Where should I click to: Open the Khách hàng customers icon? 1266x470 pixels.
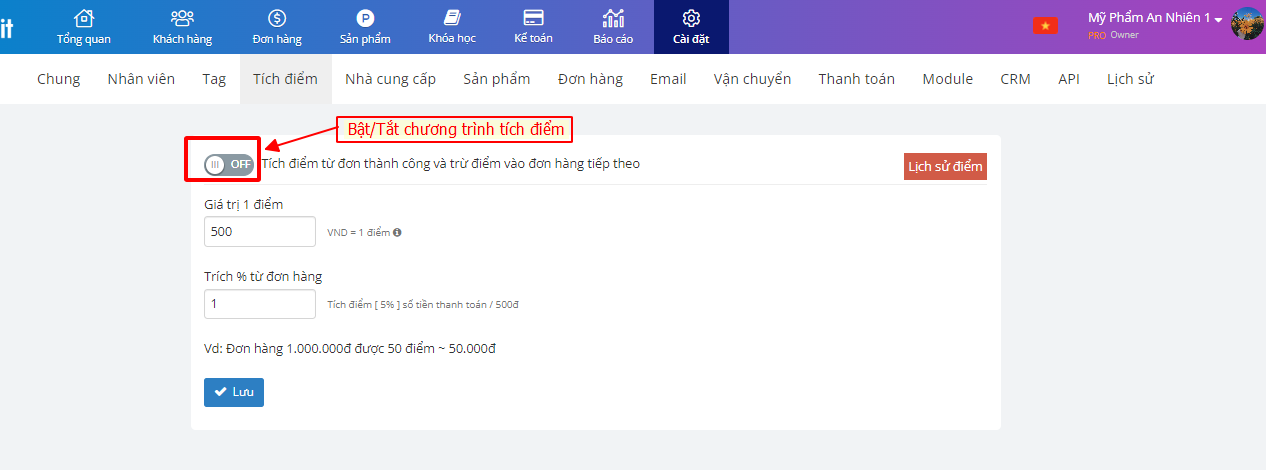pos(182,19)
